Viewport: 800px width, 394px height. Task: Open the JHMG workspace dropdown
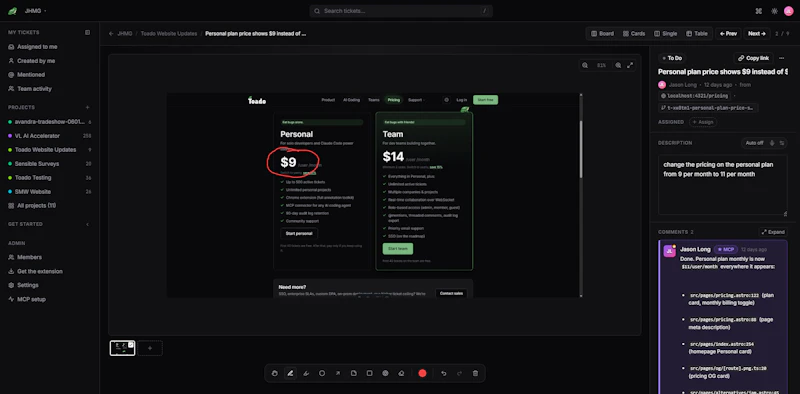click(35, 11)
